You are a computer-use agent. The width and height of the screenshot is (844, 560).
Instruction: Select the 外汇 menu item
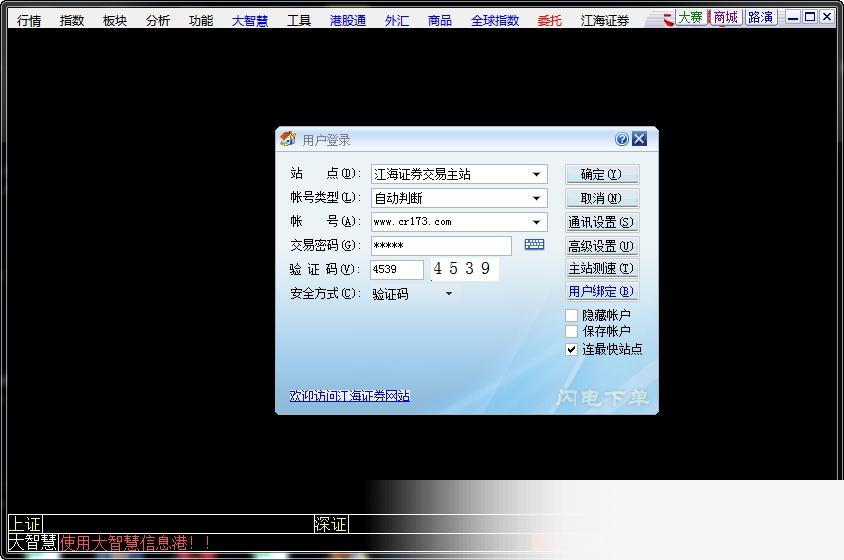tap(397, 20)
